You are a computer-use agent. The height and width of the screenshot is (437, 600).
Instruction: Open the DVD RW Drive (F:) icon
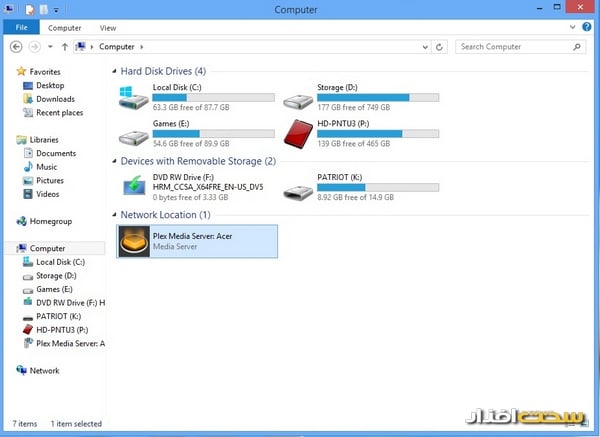(132, 186)
